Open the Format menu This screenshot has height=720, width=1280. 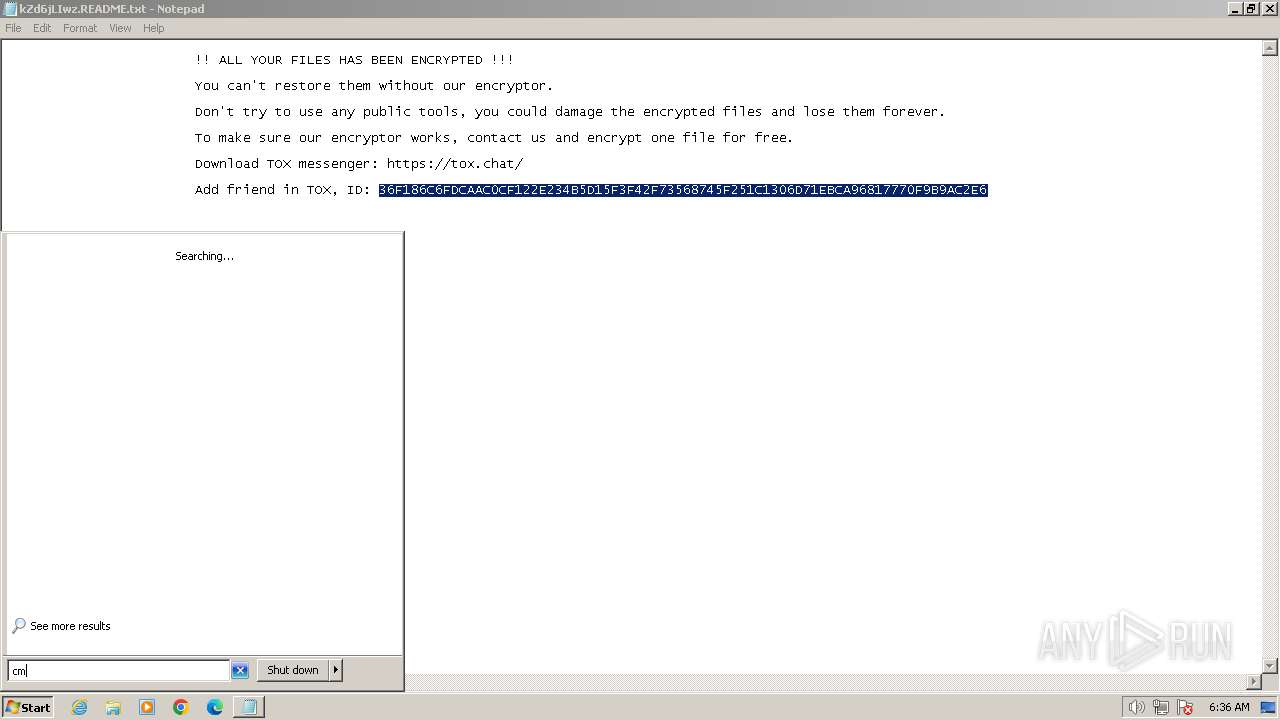pyautogui.click(x=80, y=28)
